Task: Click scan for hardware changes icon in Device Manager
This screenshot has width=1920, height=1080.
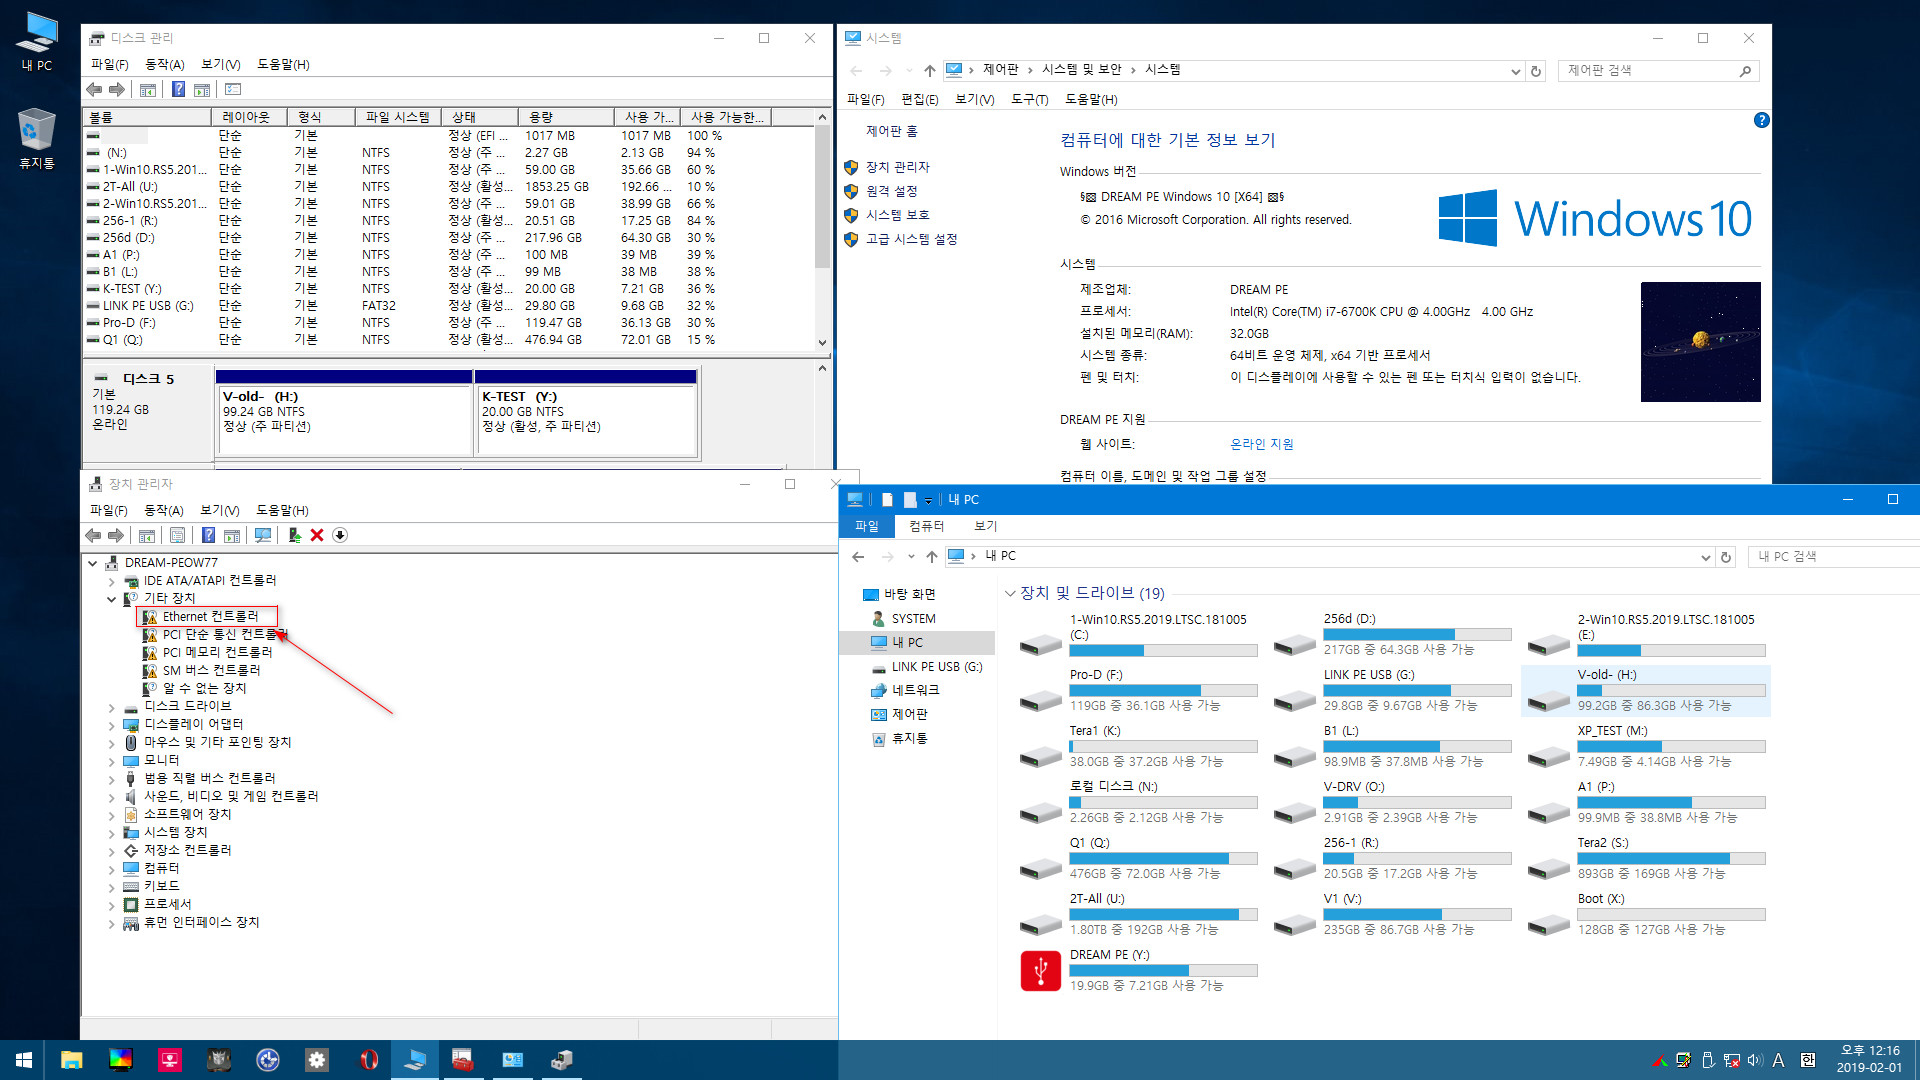Action: (263, 535)
